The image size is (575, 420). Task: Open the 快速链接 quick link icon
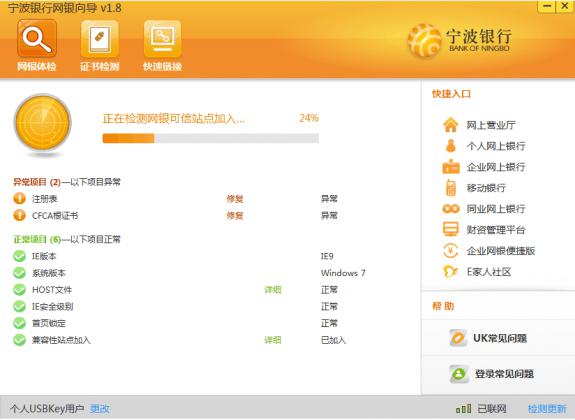pyautogui.click(x=162, y=39)
